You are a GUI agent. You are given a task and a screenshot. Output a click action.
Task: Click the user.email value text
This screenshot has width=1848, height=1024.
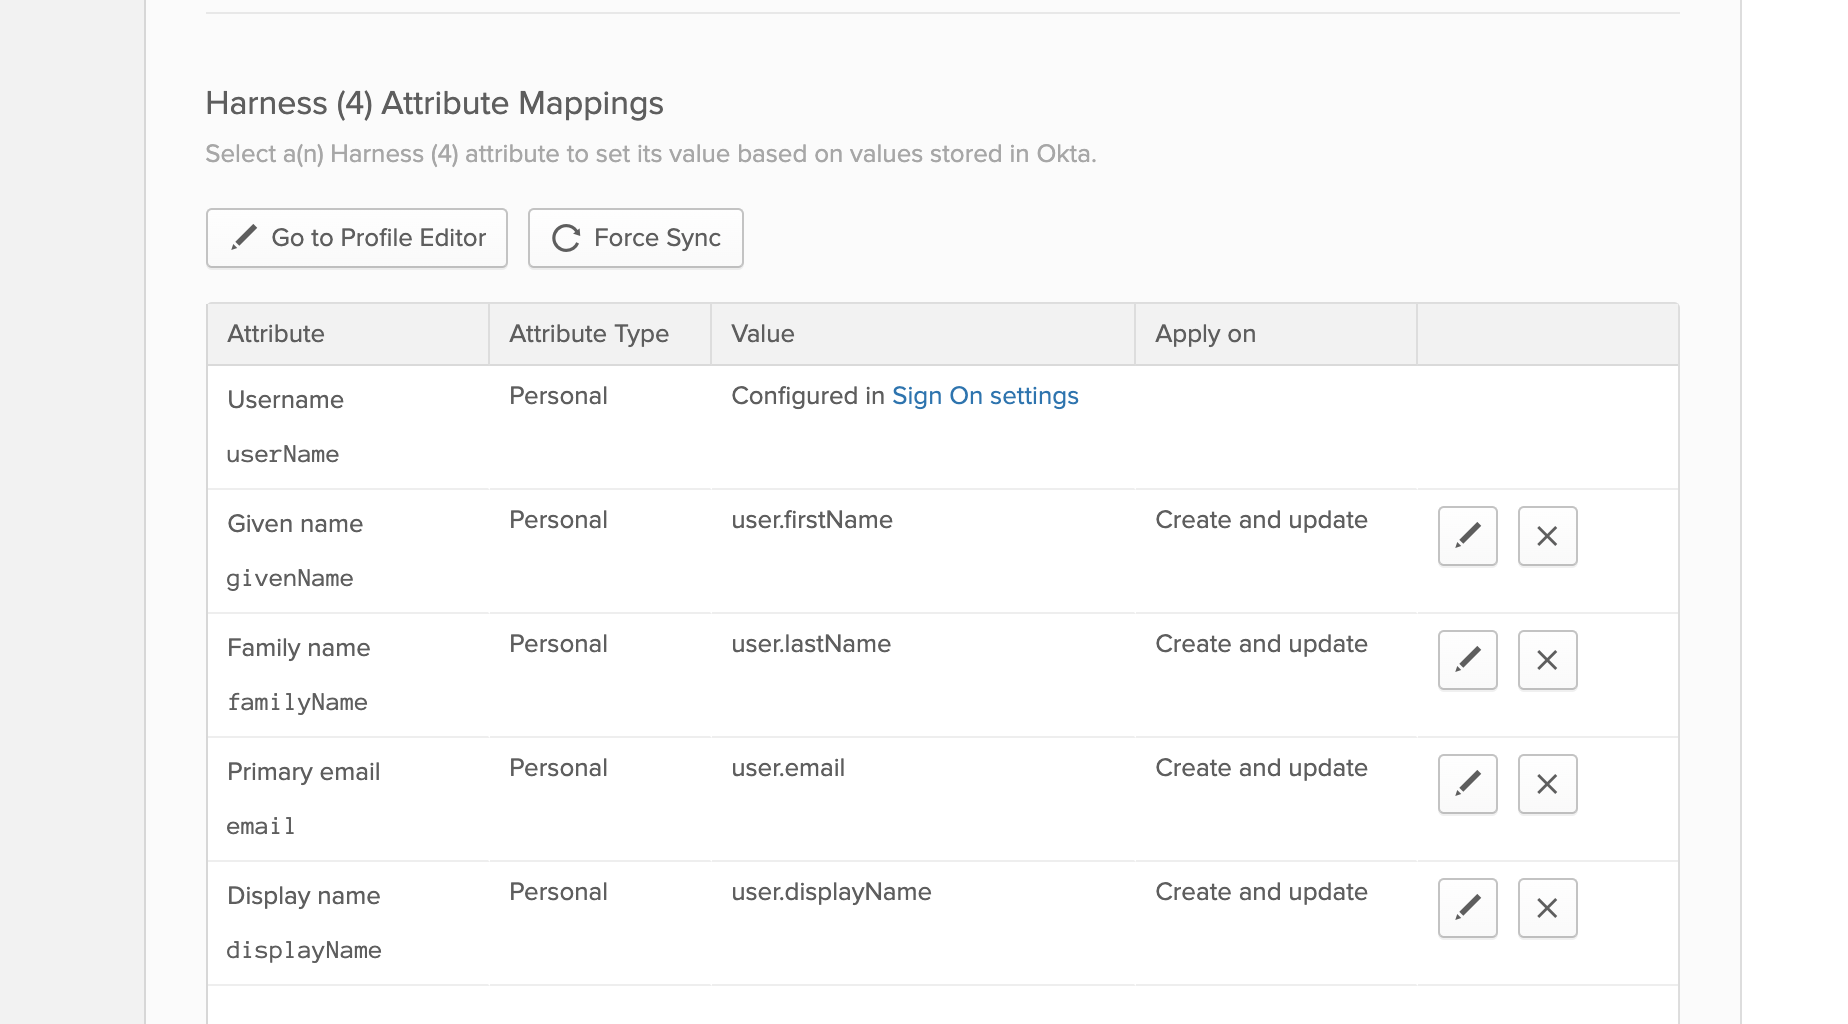click(788, 768)
